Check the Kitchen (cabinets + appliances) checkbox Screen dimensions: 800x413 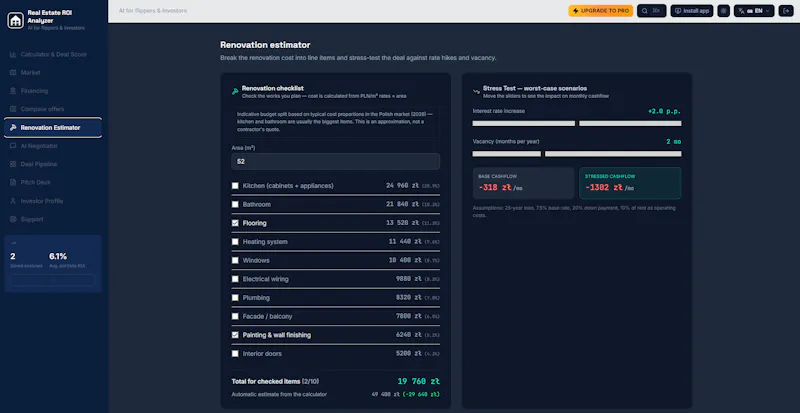235,186
